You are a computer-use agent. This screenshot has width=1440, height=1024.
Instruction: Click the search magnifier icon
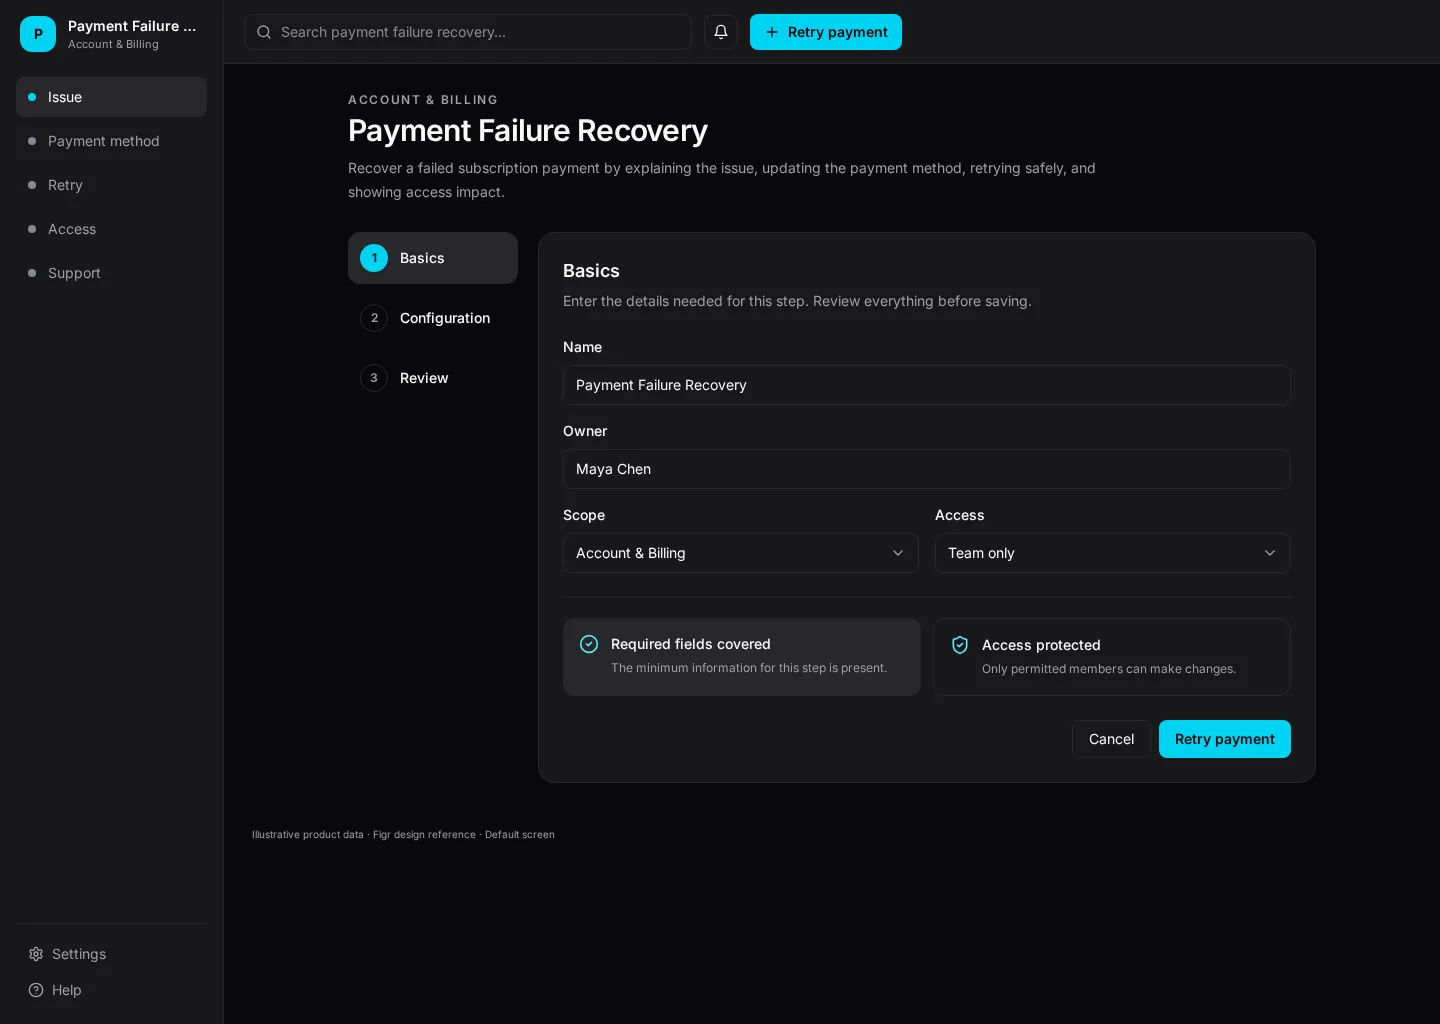(264, 32)
